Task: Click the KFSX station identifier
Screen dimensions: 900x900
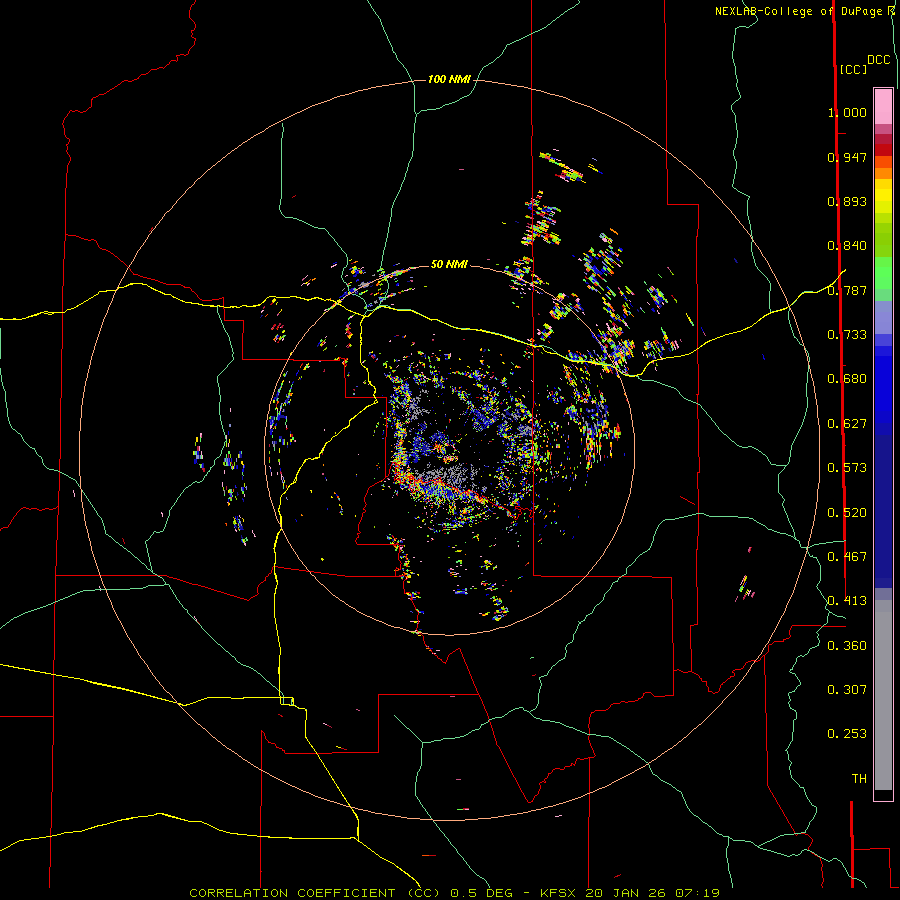Action: coord(560,893)
